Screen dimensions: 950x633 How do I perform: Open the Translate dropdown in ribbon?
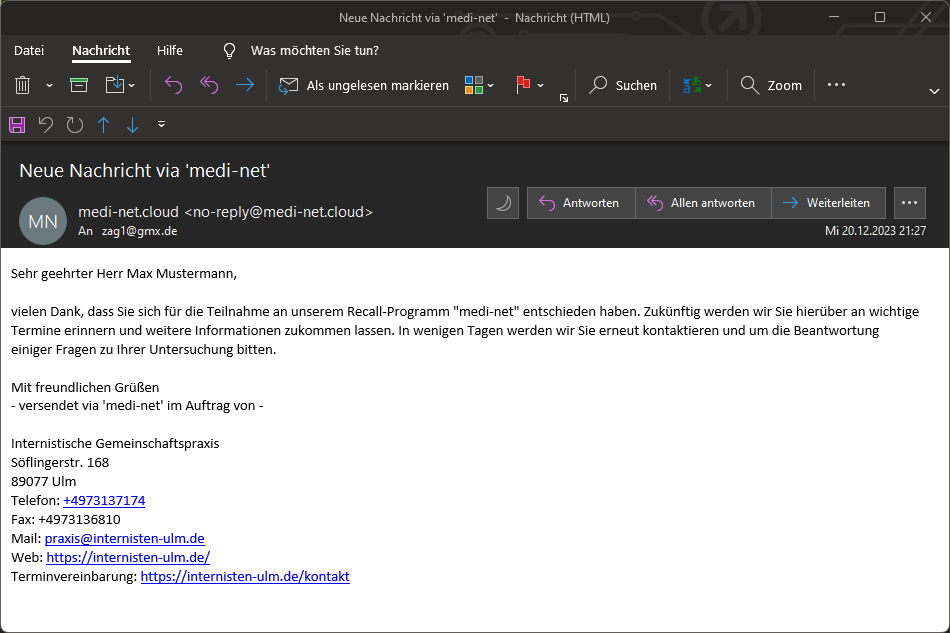point(697,85)
